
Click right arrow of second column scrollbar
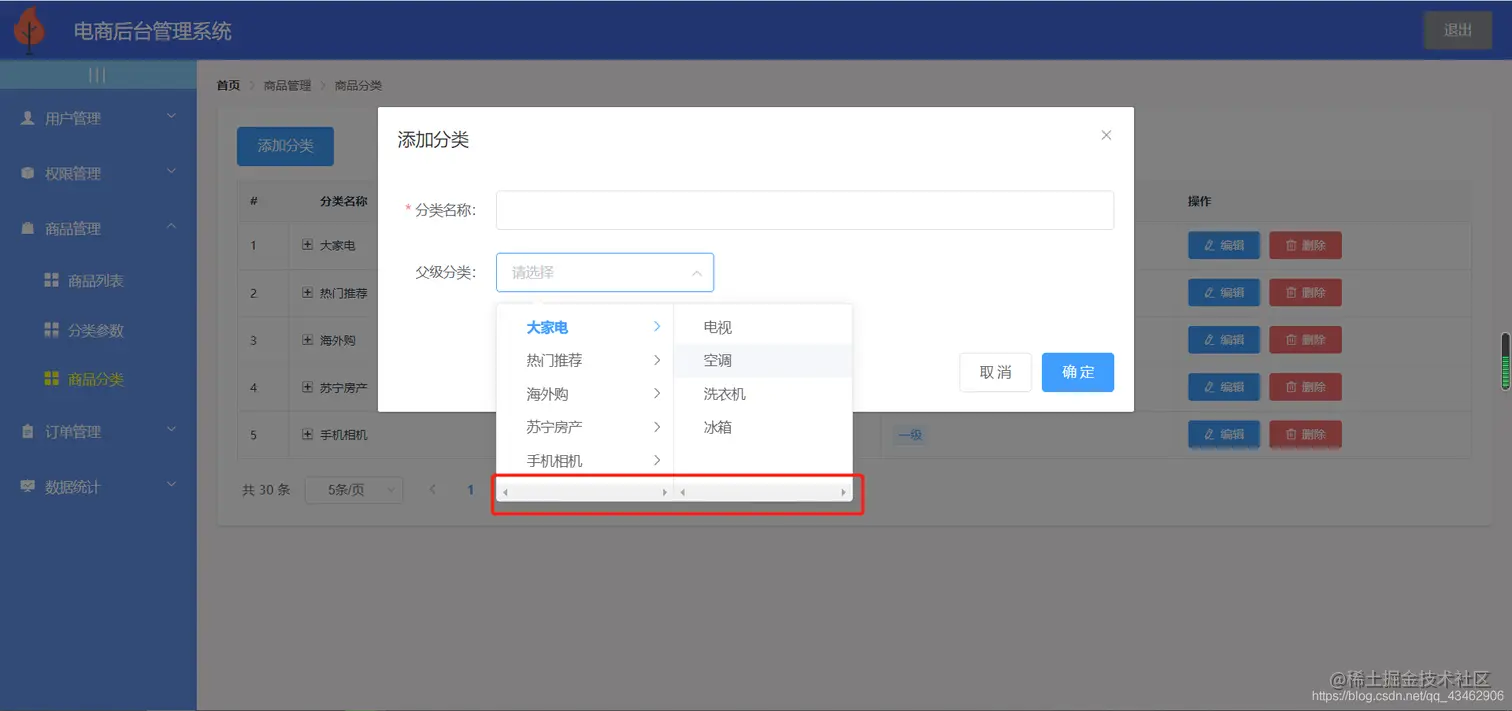coord(844,492)
